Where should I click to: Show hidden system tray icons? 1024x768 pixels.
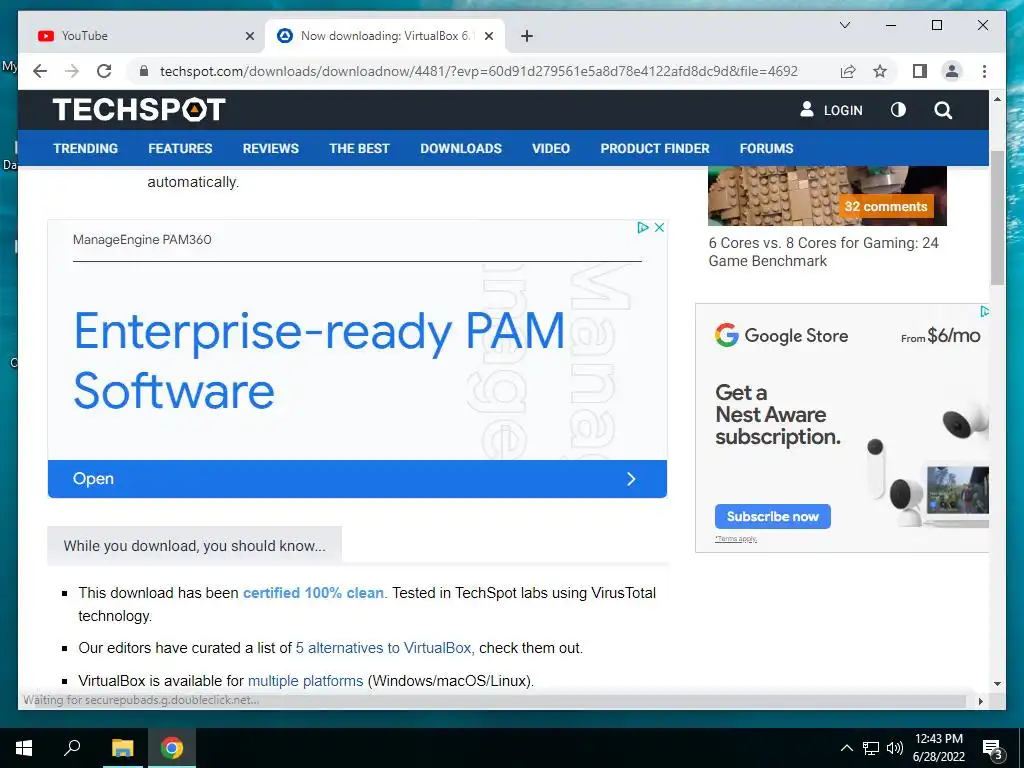pos(846,748)
